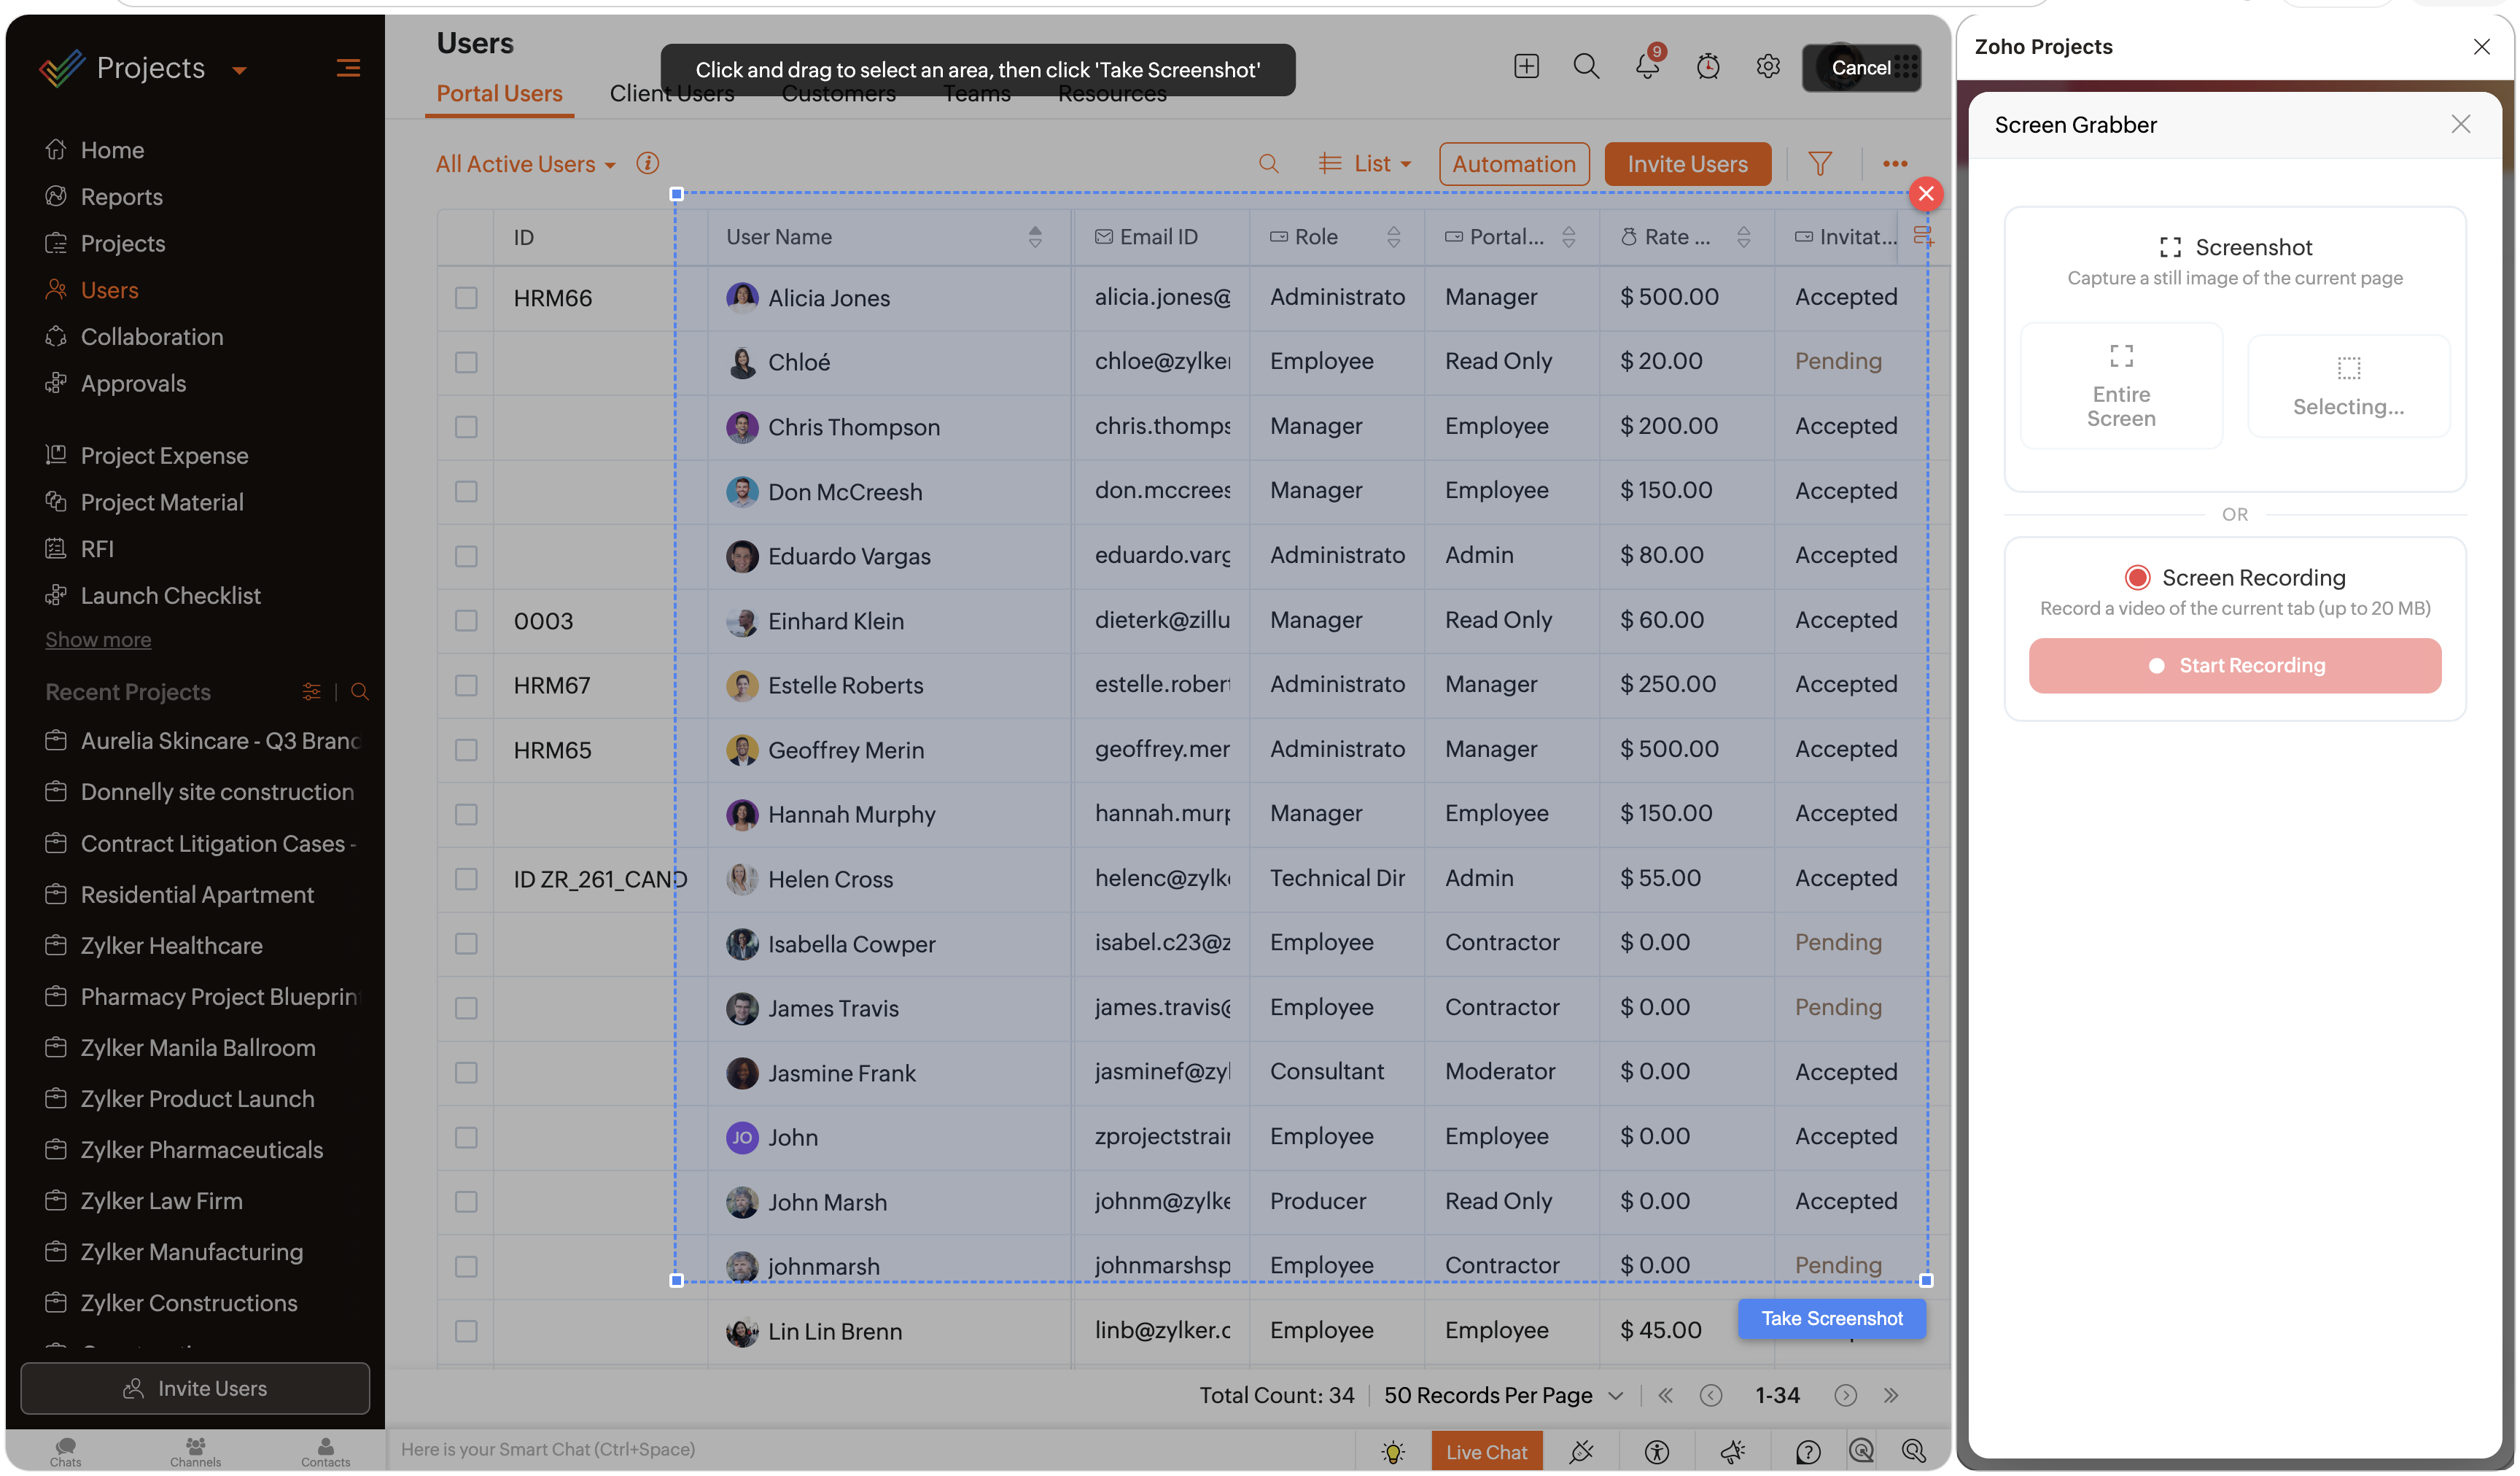Click the orange Invite Users button
The height and width of the screenshot is (1476, 2520).
1687,164
